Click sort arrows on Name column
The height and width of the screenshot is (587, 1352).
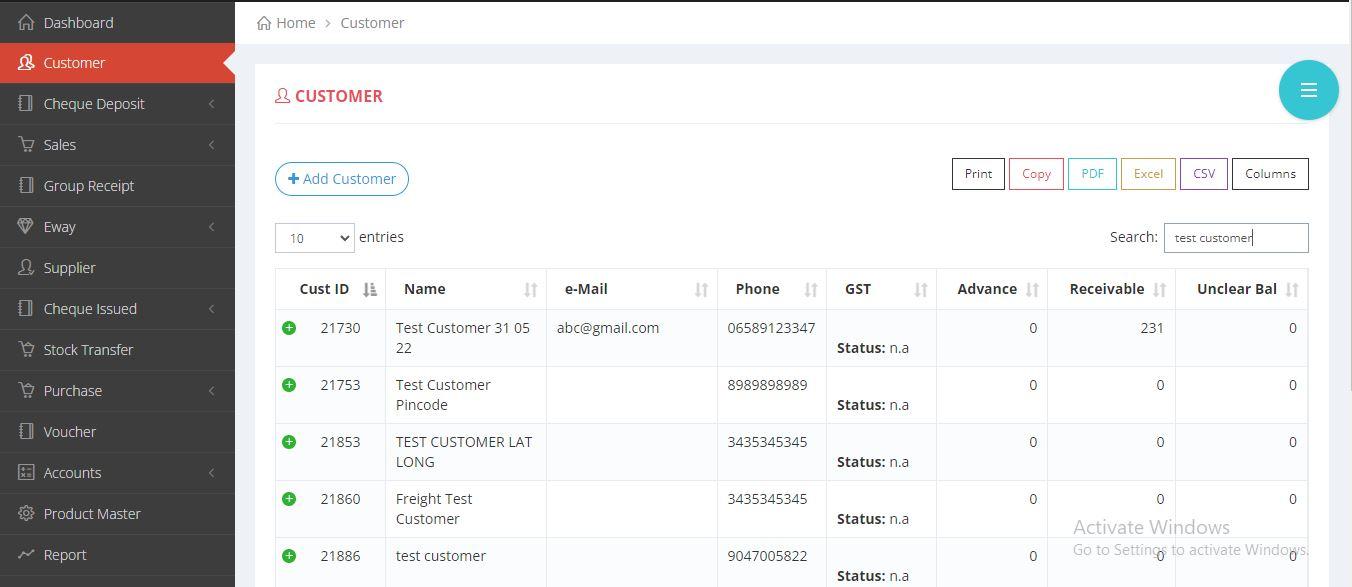pyautogui.click(x=530, y=290)
